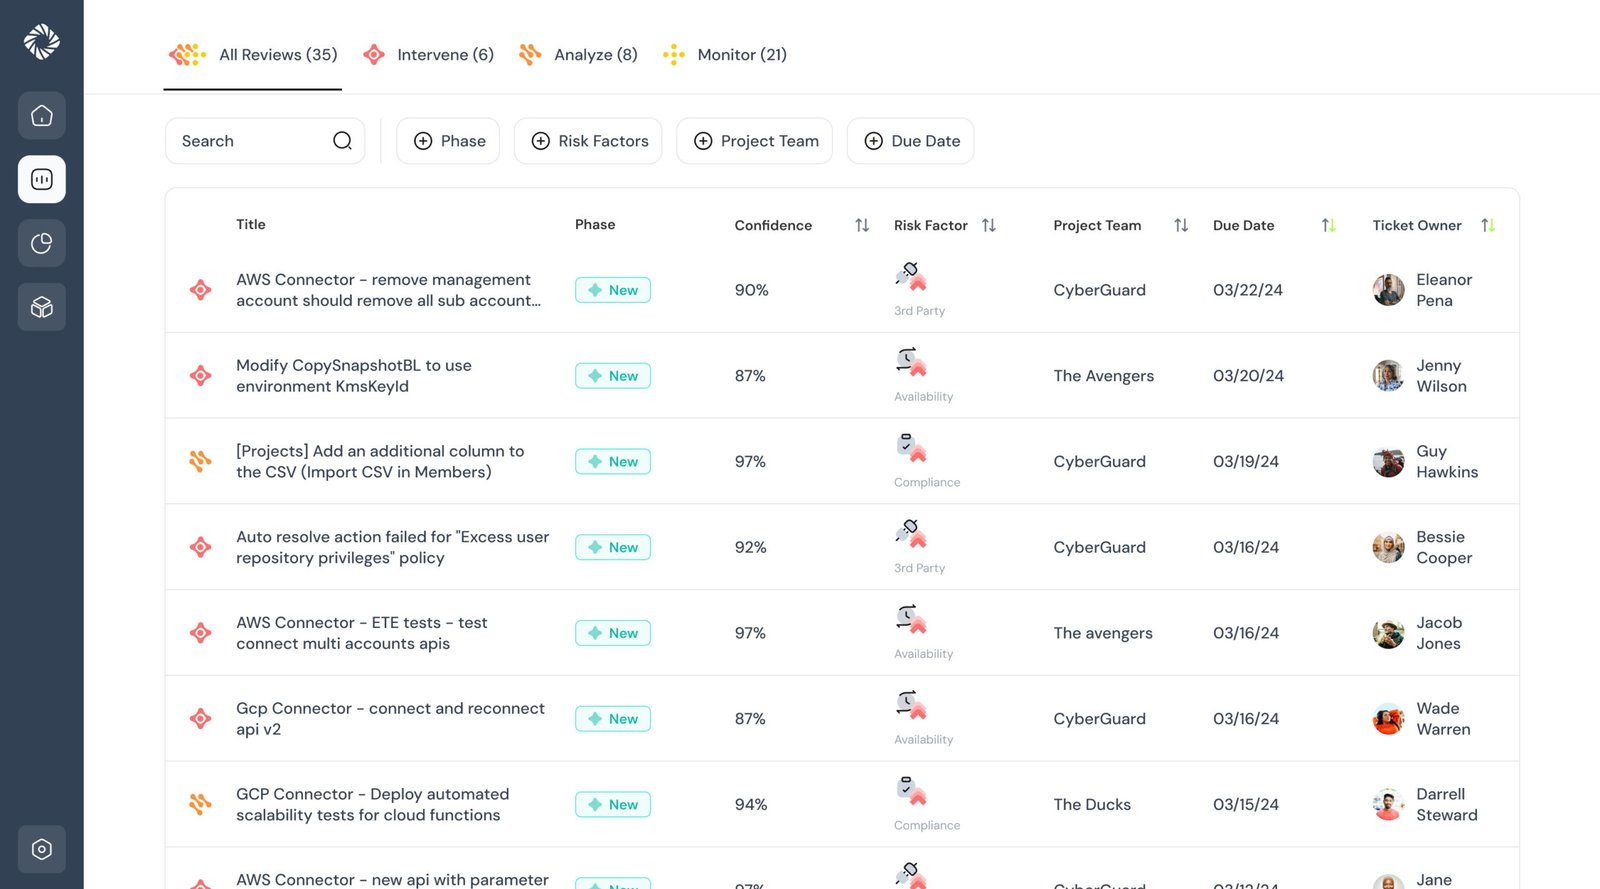Click the 3rd Party risk icon for AWS Connector row

(911, 276)
